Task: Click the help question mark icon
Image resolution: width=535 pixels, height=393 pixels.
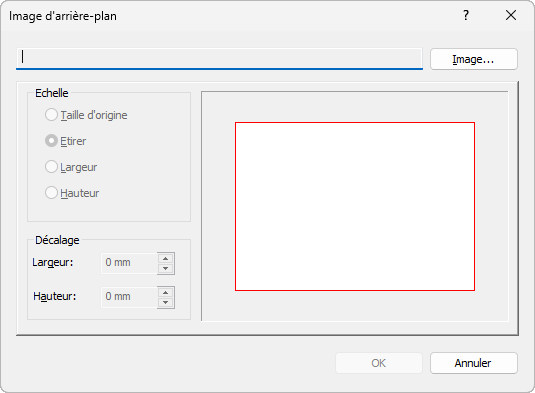Action: point(466,15)
